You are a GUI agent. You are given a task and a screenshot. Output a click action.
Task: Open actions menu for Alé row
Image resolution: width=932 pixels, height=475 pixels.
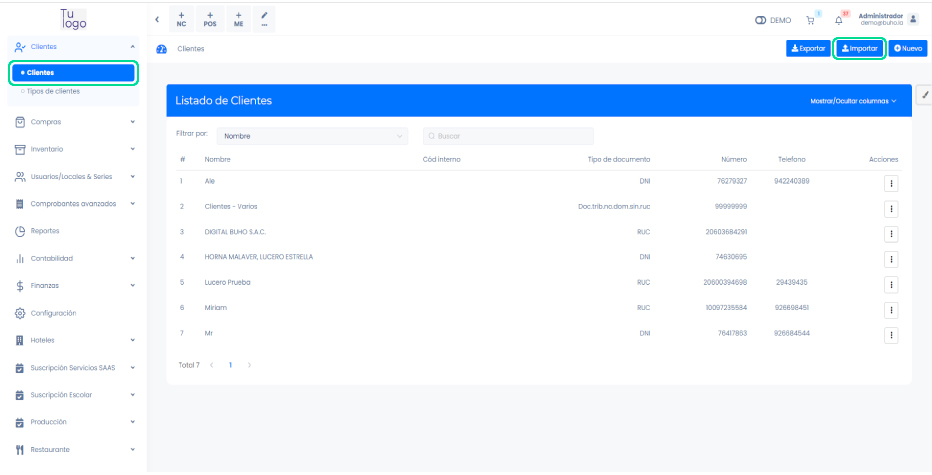891,183
